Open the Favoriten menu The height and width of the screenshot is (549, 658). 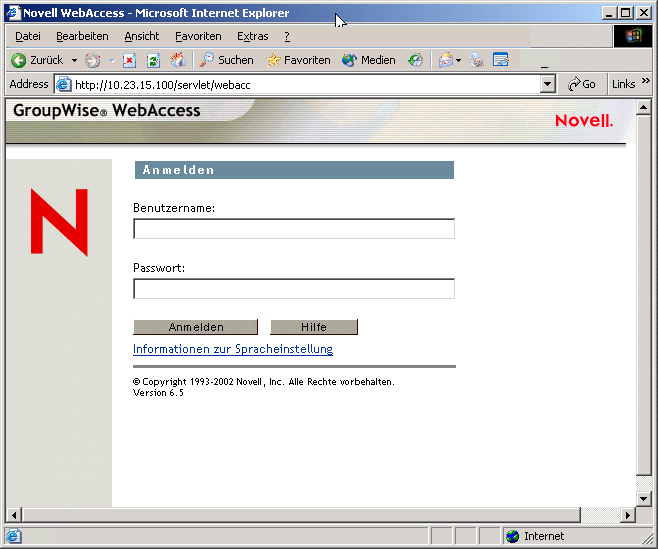[x=198, y=37]
